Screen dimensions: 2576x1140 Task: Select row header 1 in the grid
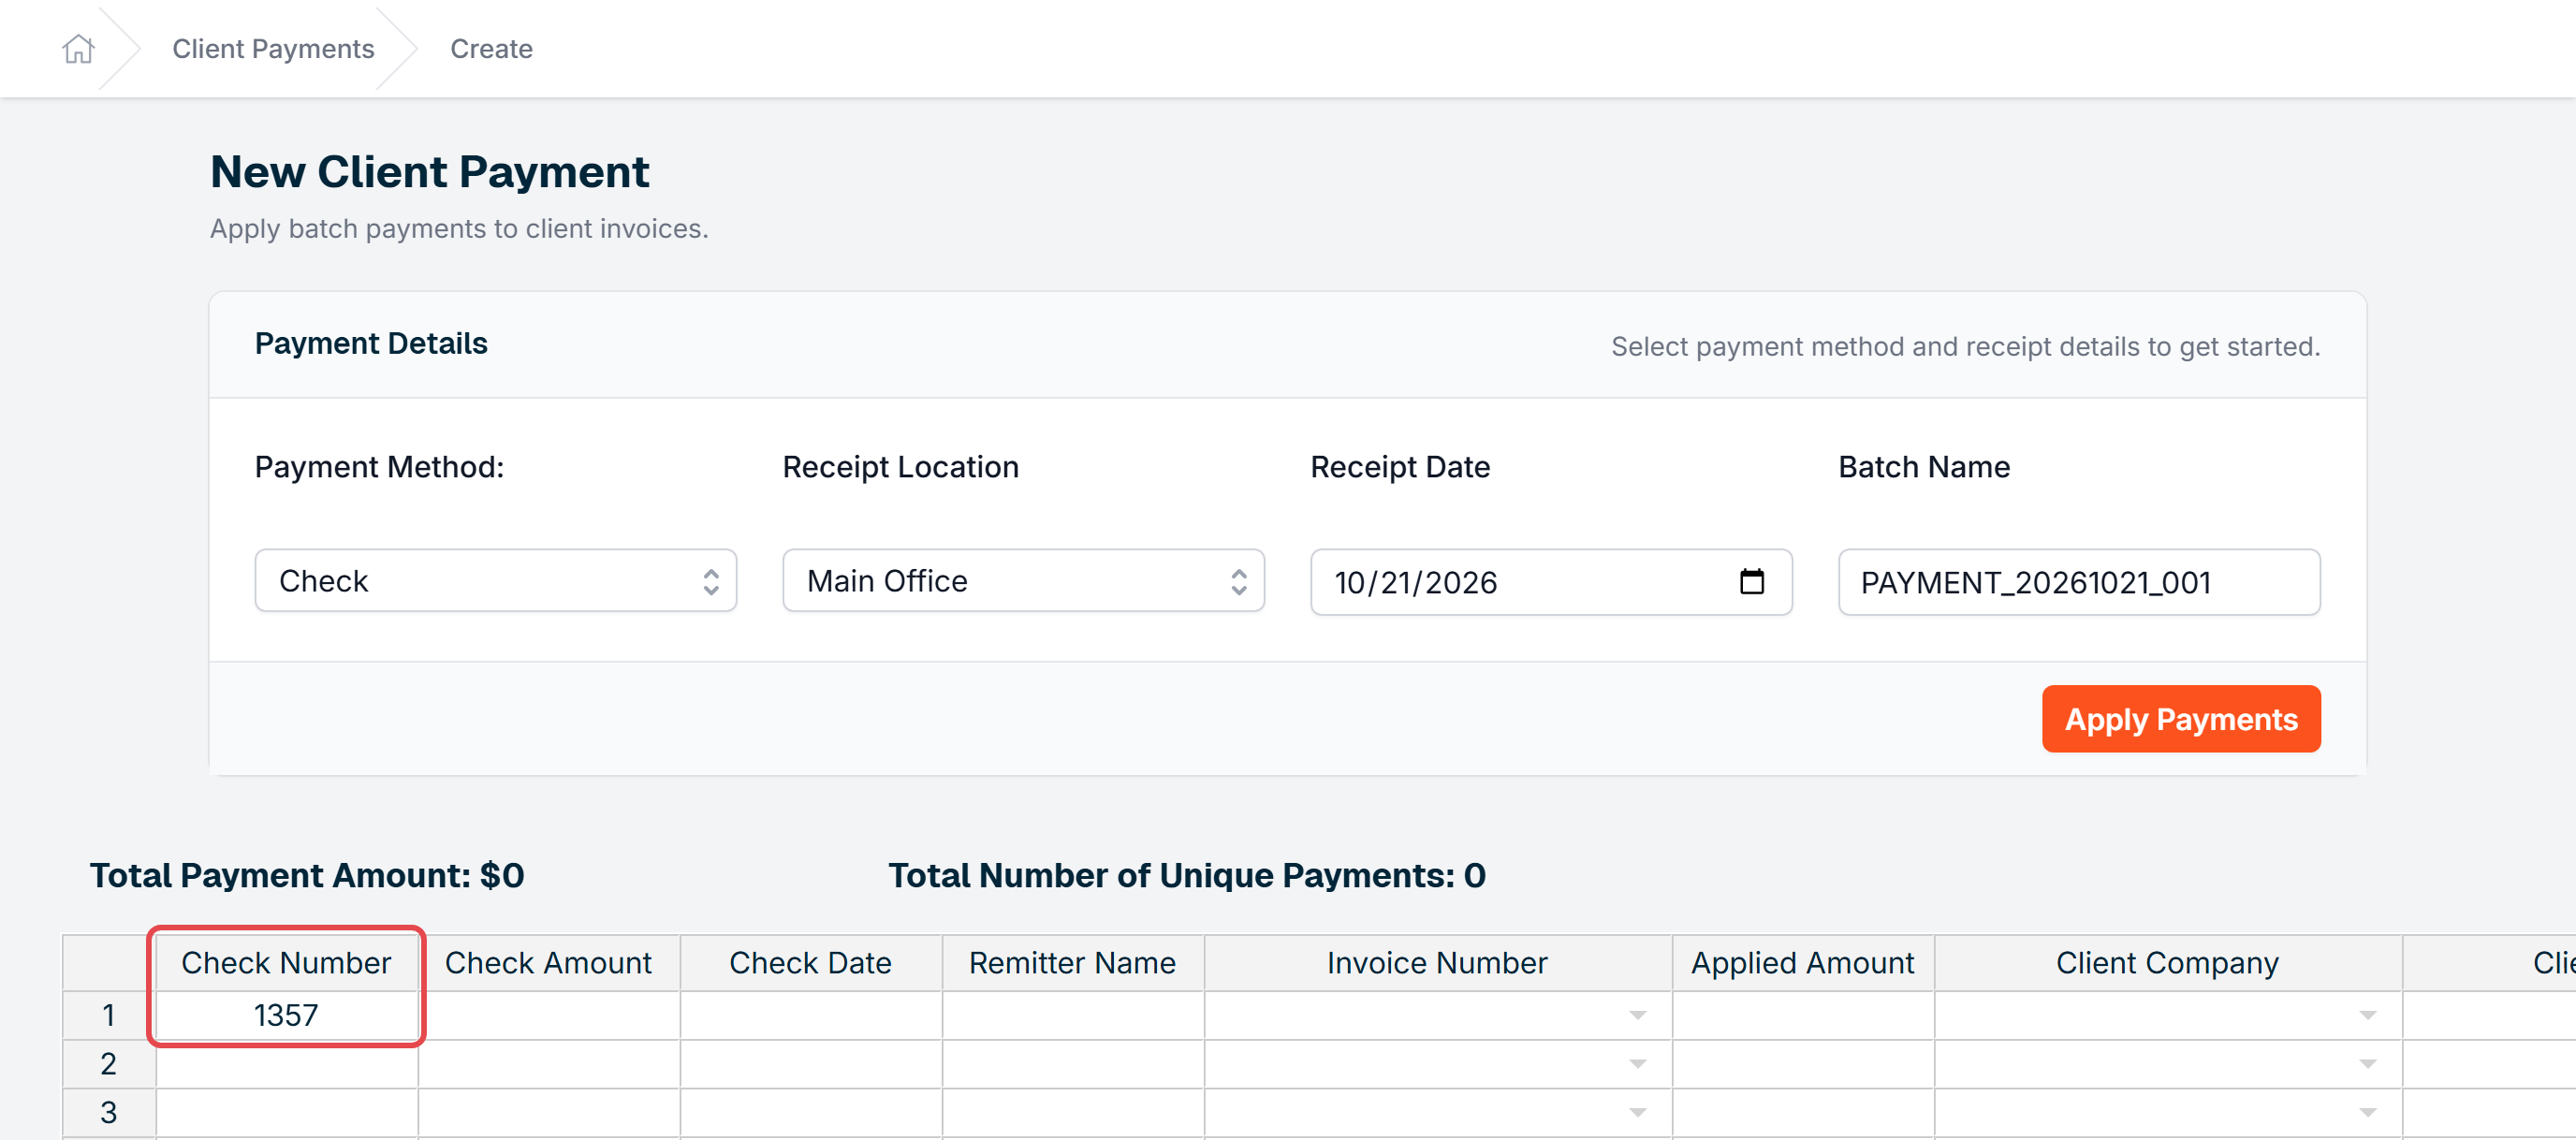click(109, 1016)
